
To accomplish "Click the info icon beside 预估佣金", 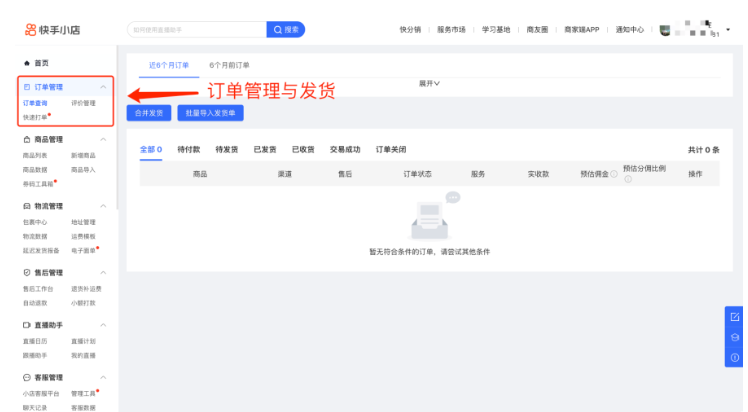I will coord(613,174).
